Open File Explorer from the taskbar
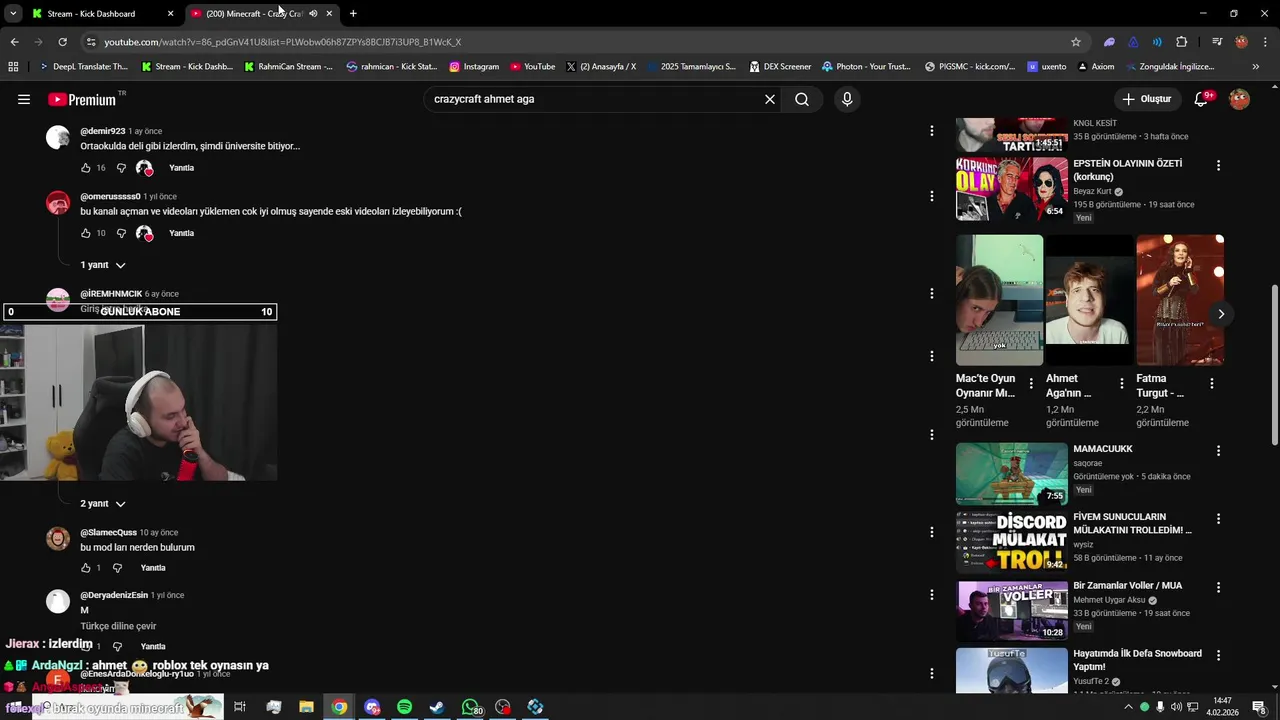1280x720 pixels. click(x=306, y=707)
